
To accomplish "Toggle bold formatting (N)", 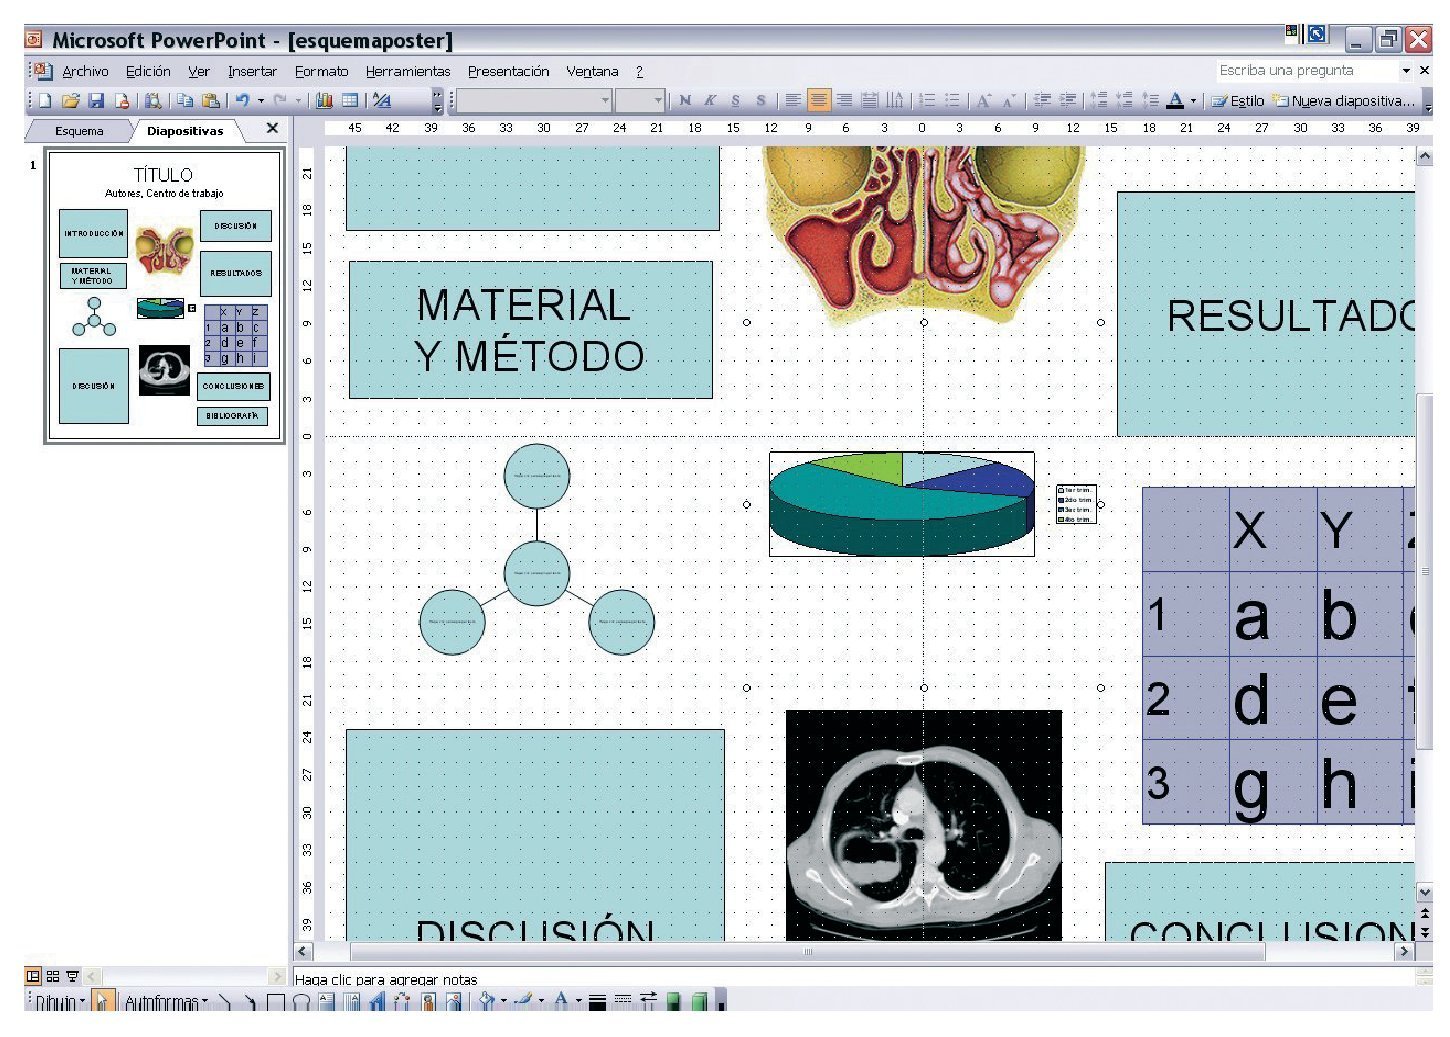I will [685, 100].
